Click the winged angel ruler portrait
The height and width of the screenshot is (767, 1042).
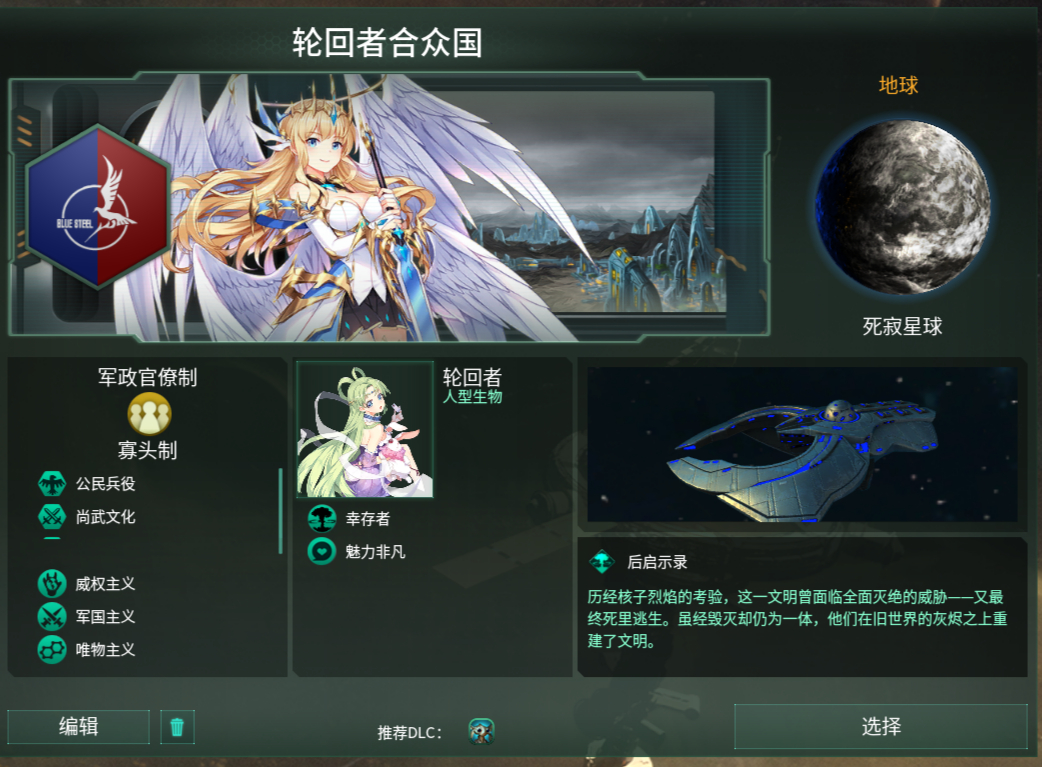tap(346, 207)
